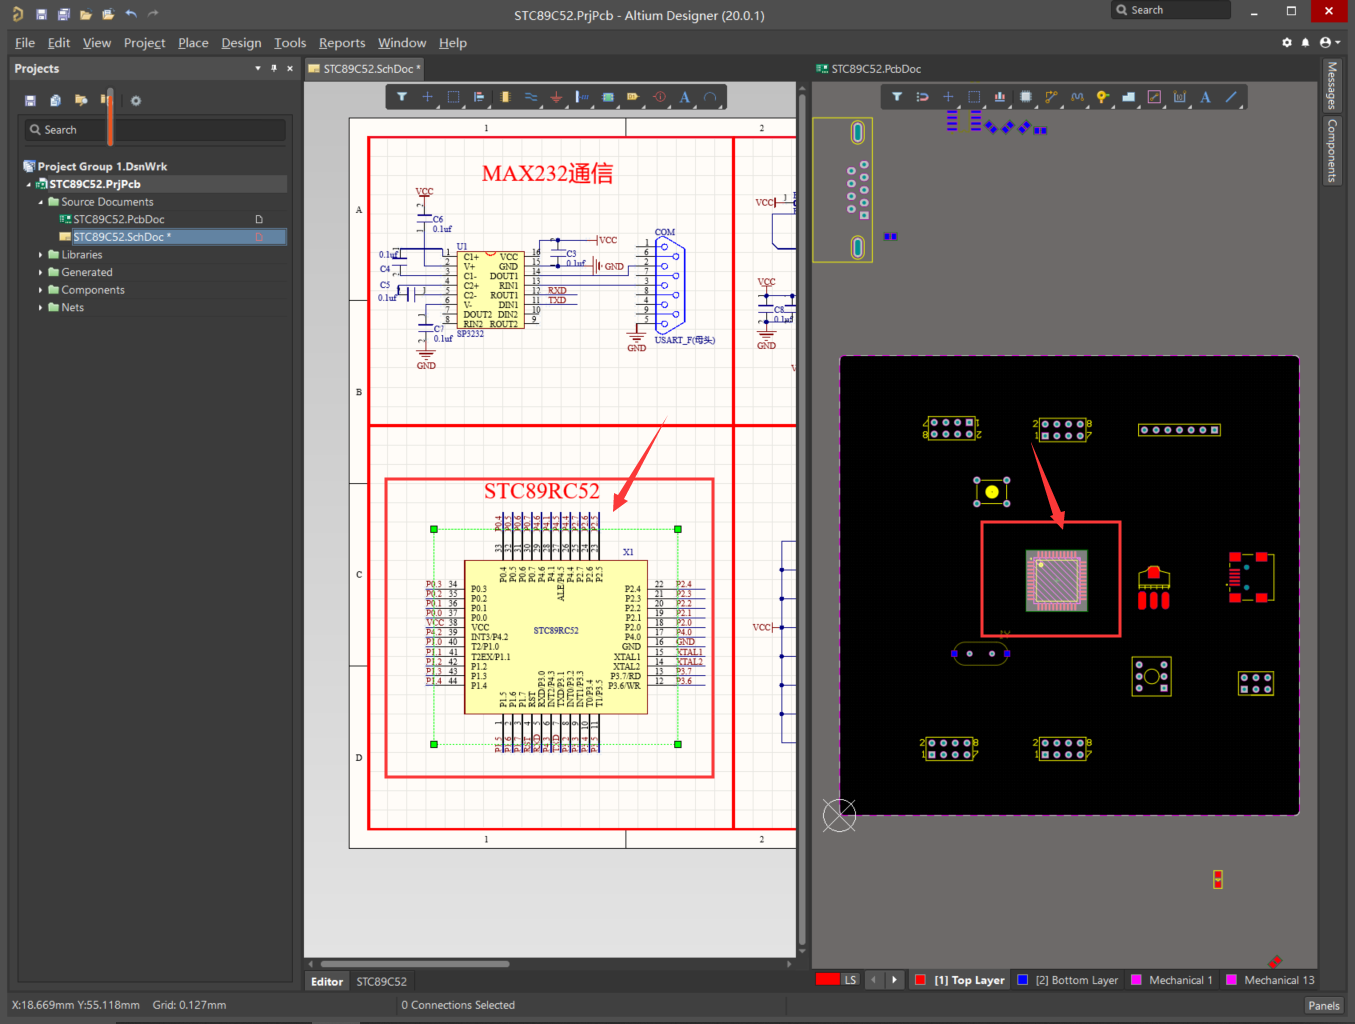Select the Place Via tool in the PCB toolbar

pyautogui.click(x=1113, y=104)
